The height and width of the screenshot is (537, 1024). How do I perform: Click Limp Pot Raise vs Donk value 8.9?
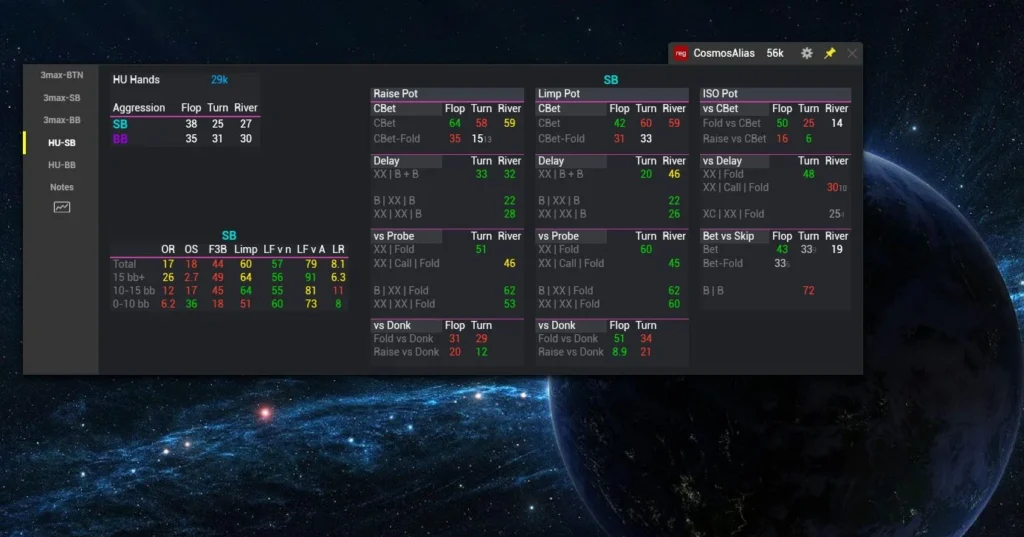[x=619, y=352]
